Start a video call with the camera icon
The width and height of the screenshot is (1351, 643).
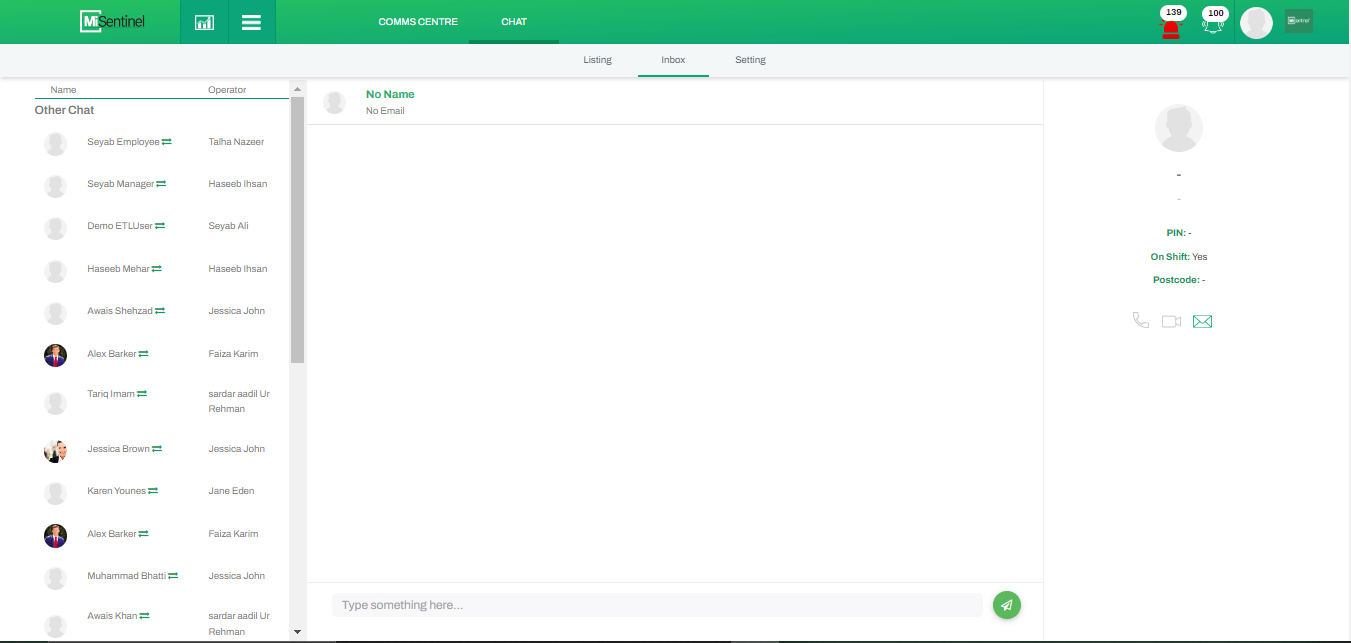coord(1171,321)
